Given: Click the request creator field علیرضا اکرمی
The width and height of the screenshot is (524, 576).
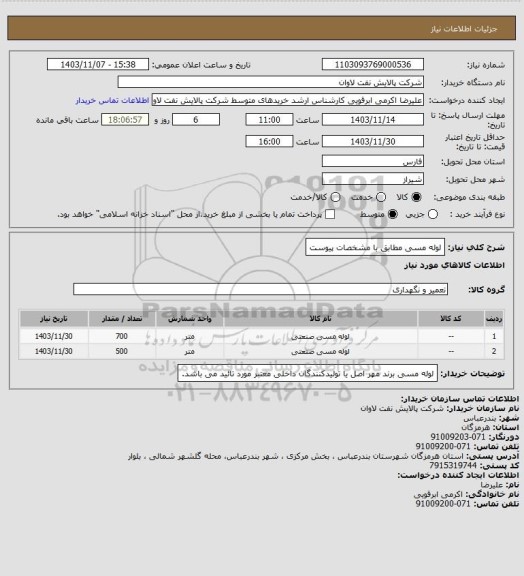Looking at the screenshot, I should (287, 100).
